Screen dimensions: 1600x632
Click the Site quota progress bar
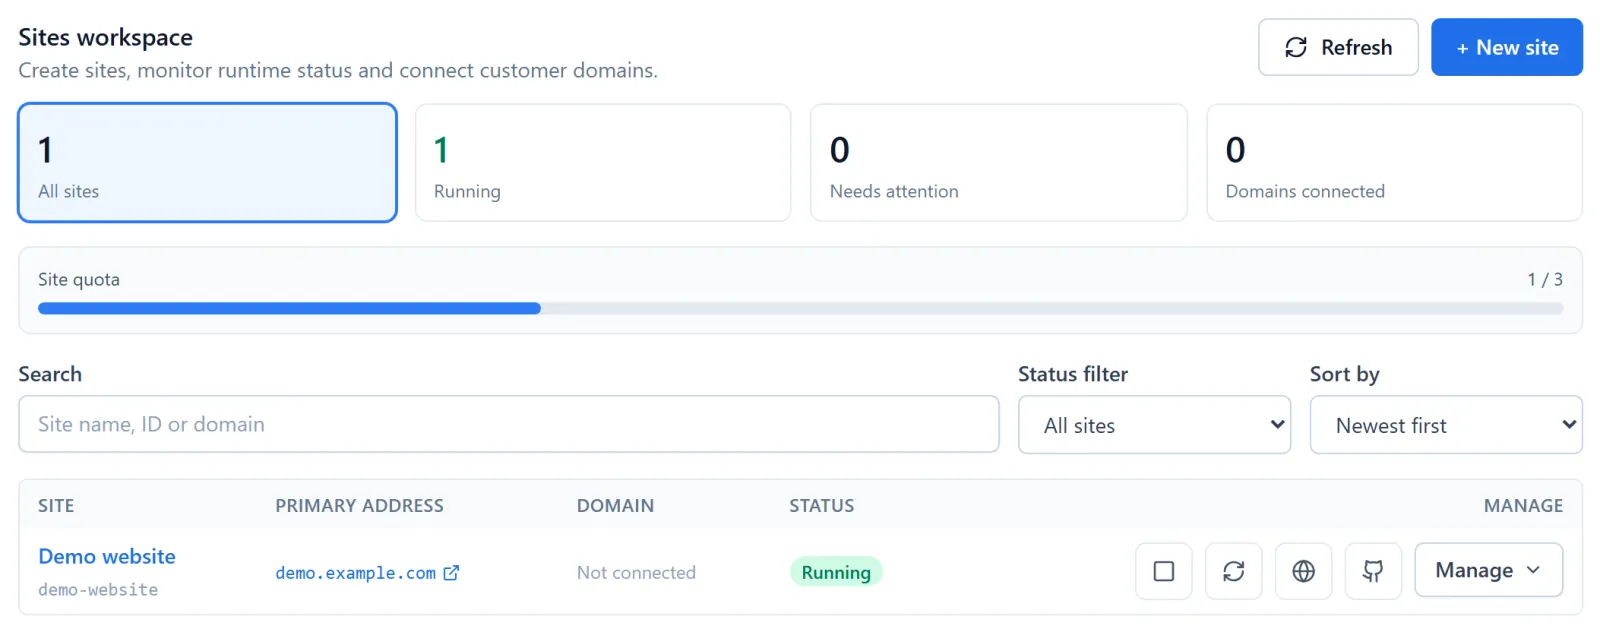(x=800, y=309)
